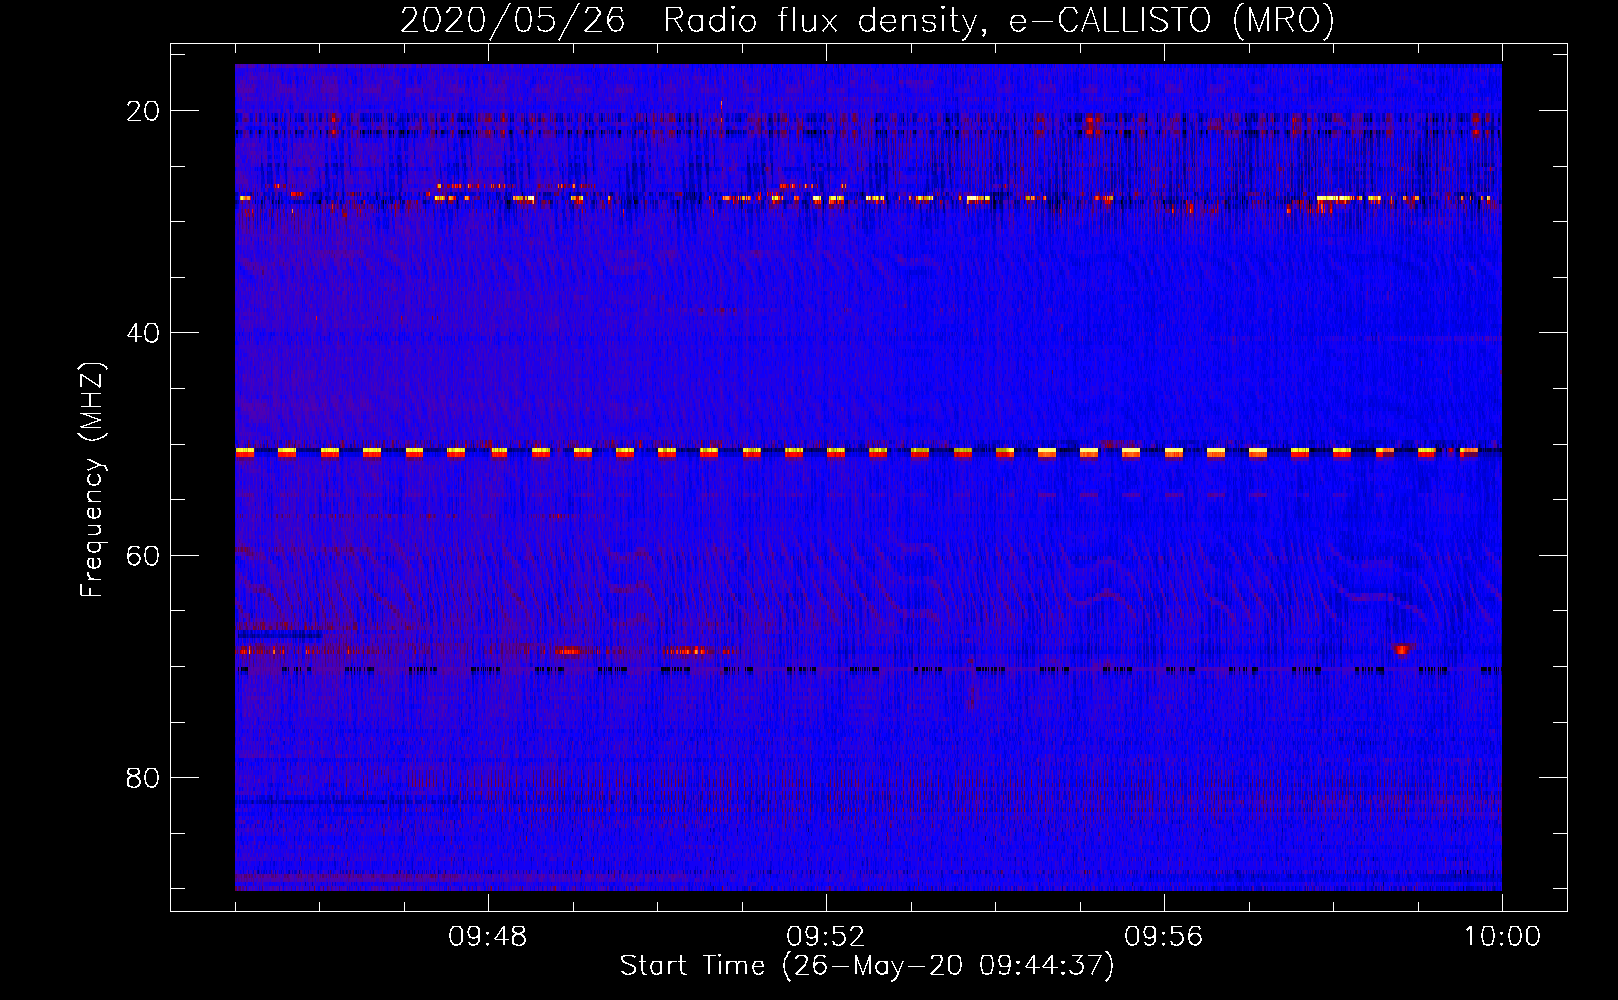
Task: Click the 'Start Time (26-May-20 09:44:37)' label
Action: [x=867, y=966]
